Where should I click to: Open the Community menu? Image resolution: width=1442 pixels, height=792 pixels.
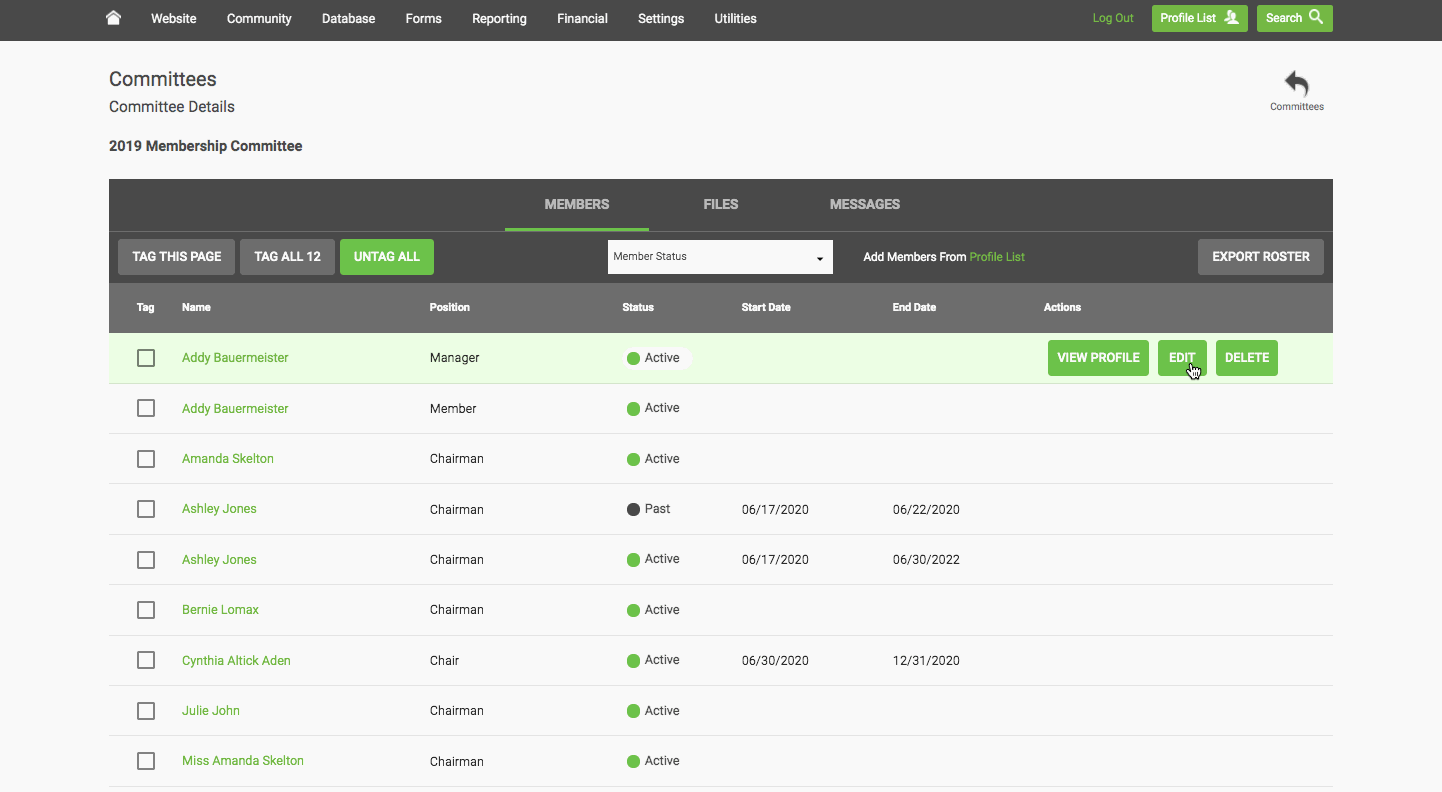tap(259, 18)
